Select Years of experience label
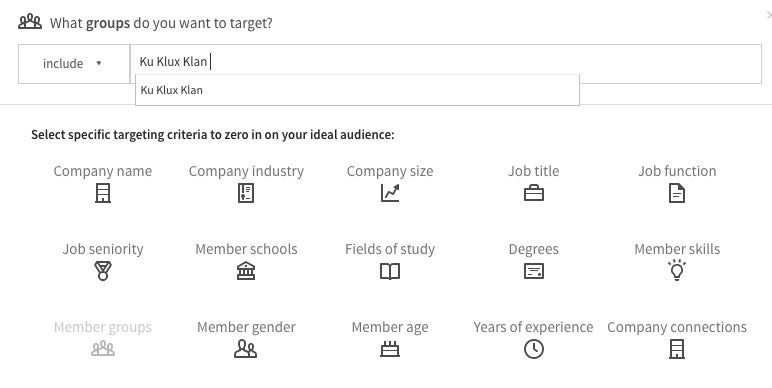Image resolution: width=772 pixels, height=388 pixels. pyautogui.click(x=534, y=327)
